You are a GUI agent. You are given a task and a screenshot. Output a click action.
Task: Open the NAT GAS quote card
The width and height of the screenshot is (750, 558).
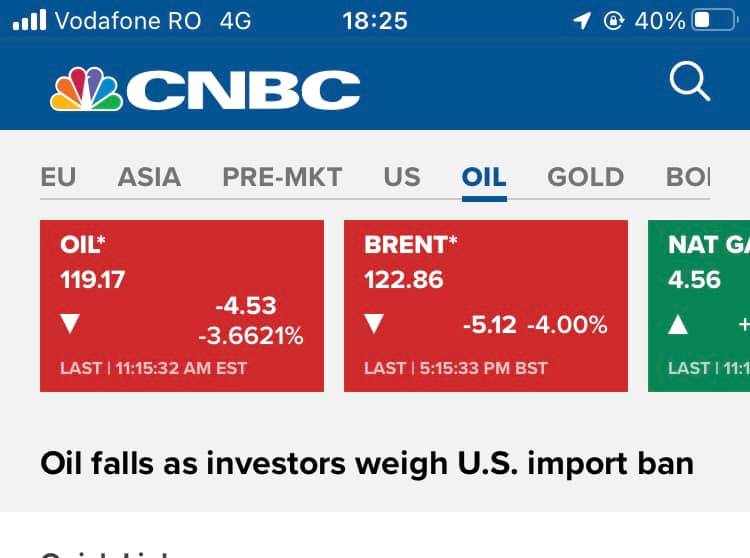point(700,305)
